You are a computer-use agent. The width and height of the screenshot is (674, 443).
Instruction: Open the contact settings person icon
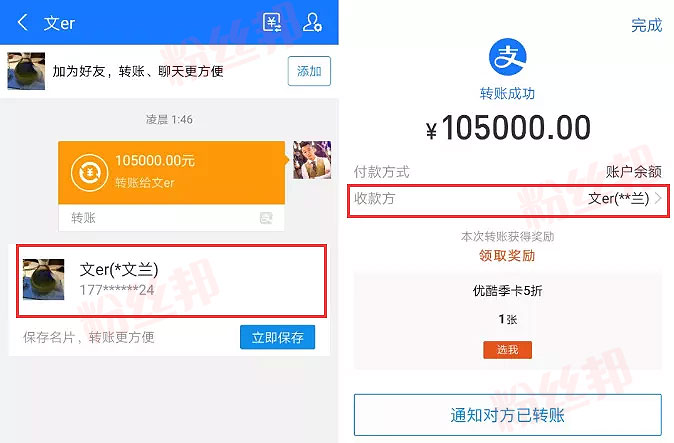pyautogui.click(x=312, y=22)
